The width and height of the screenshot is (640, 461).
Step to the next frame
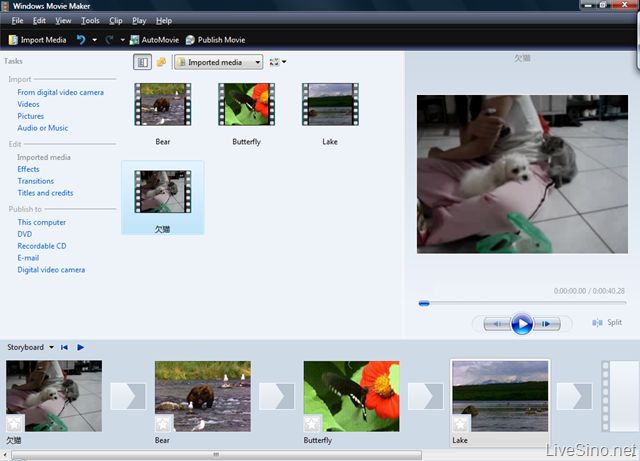tap(547, 324)
